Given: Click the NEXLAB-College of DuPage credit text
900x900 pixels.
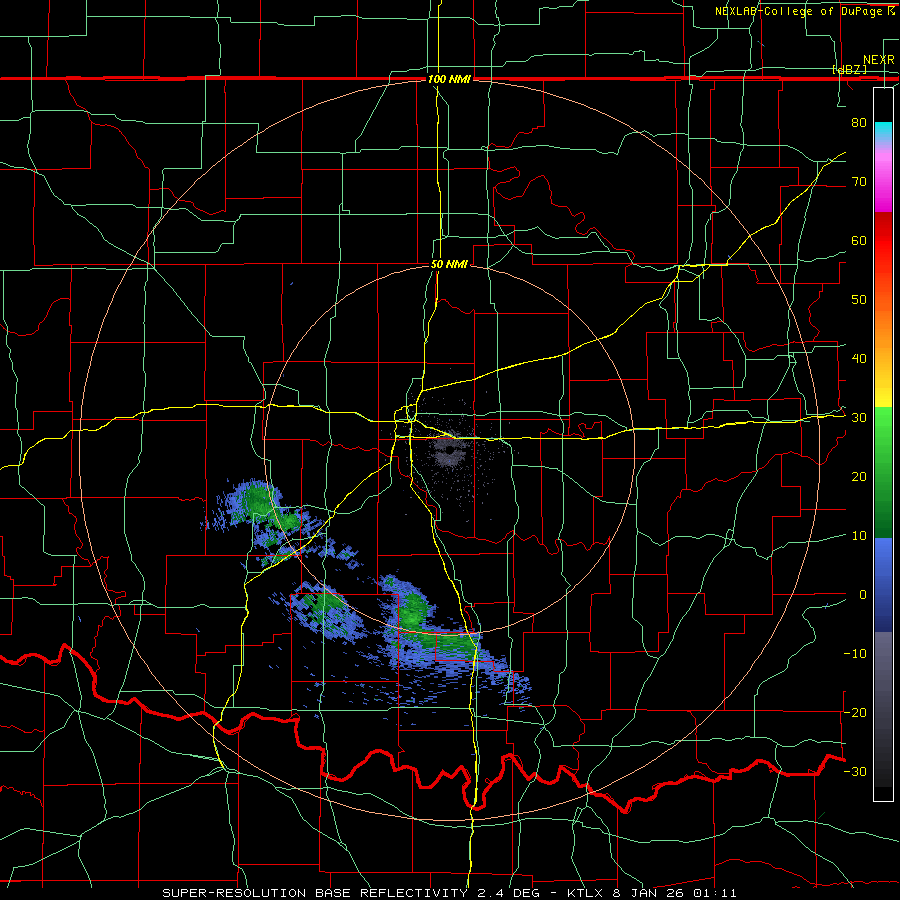Looking at the screenshot, I should (804, 11).
